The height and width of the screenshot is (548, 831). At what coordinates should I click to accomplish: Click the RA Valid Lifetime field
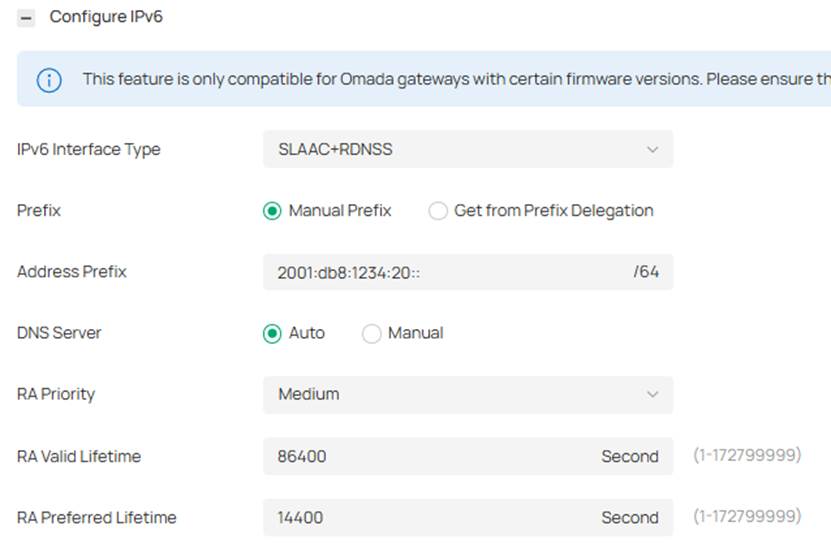point(468,456)
